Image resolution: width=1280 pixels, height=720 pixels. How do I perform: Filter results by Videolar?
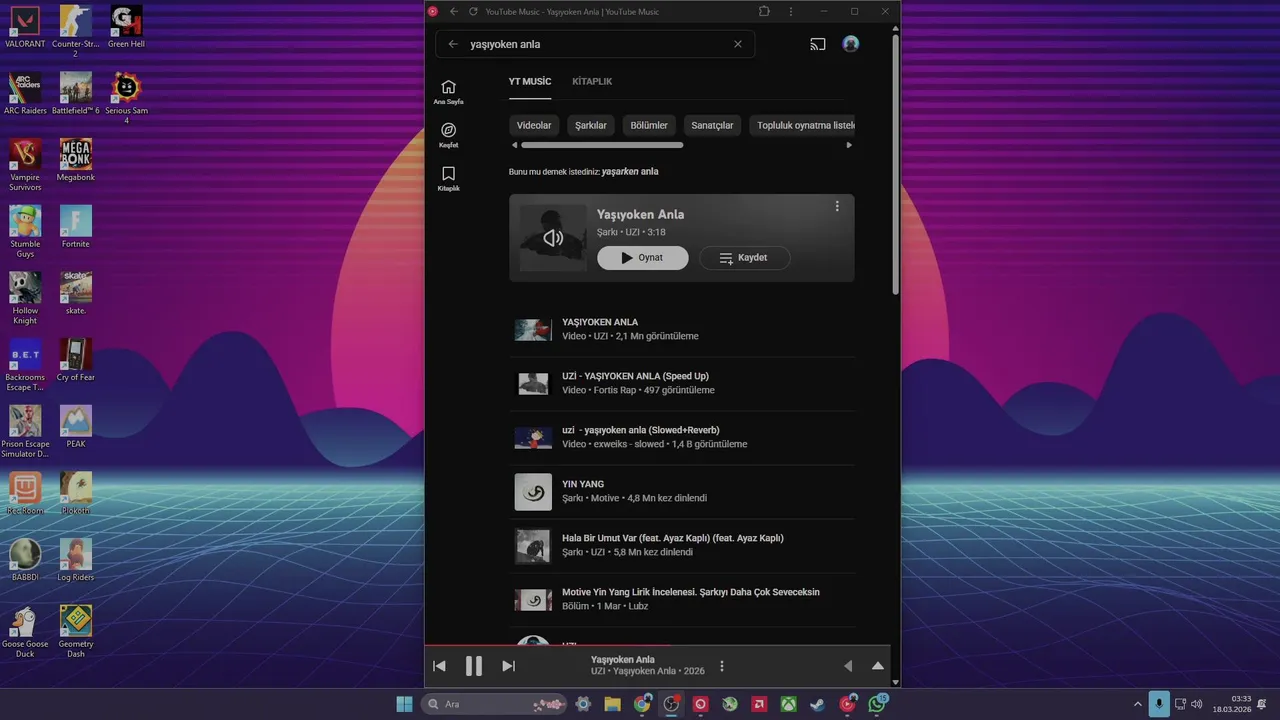click(x=534, y=126)
